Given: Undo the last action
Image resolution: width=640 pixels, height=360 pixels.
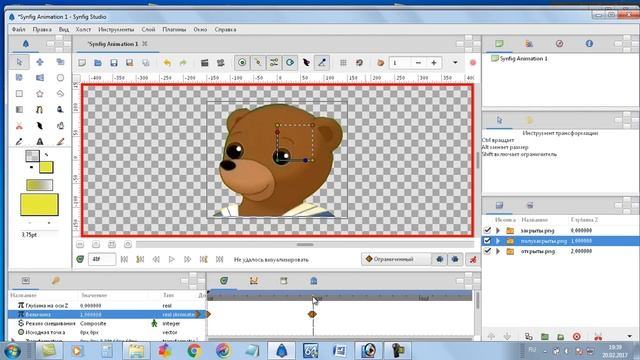Looking at the screenshot, I should tap(167, 63).
